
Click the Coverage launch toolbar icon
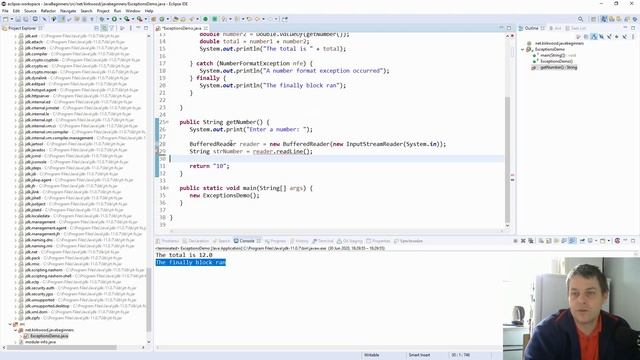click(x=127, y=19)
